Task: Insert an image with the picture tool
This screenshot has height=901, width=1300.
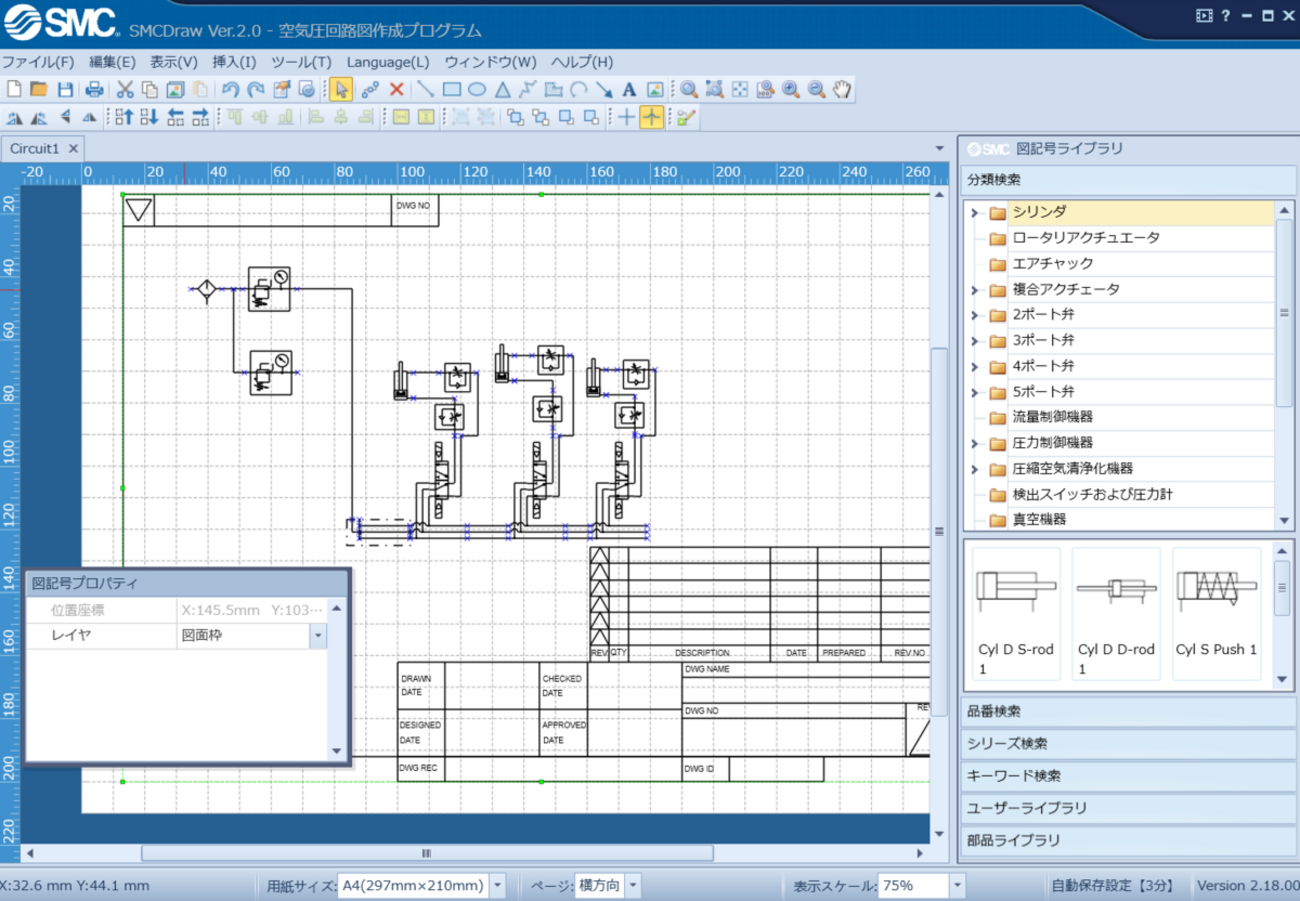Action: (x=655, y=90)
